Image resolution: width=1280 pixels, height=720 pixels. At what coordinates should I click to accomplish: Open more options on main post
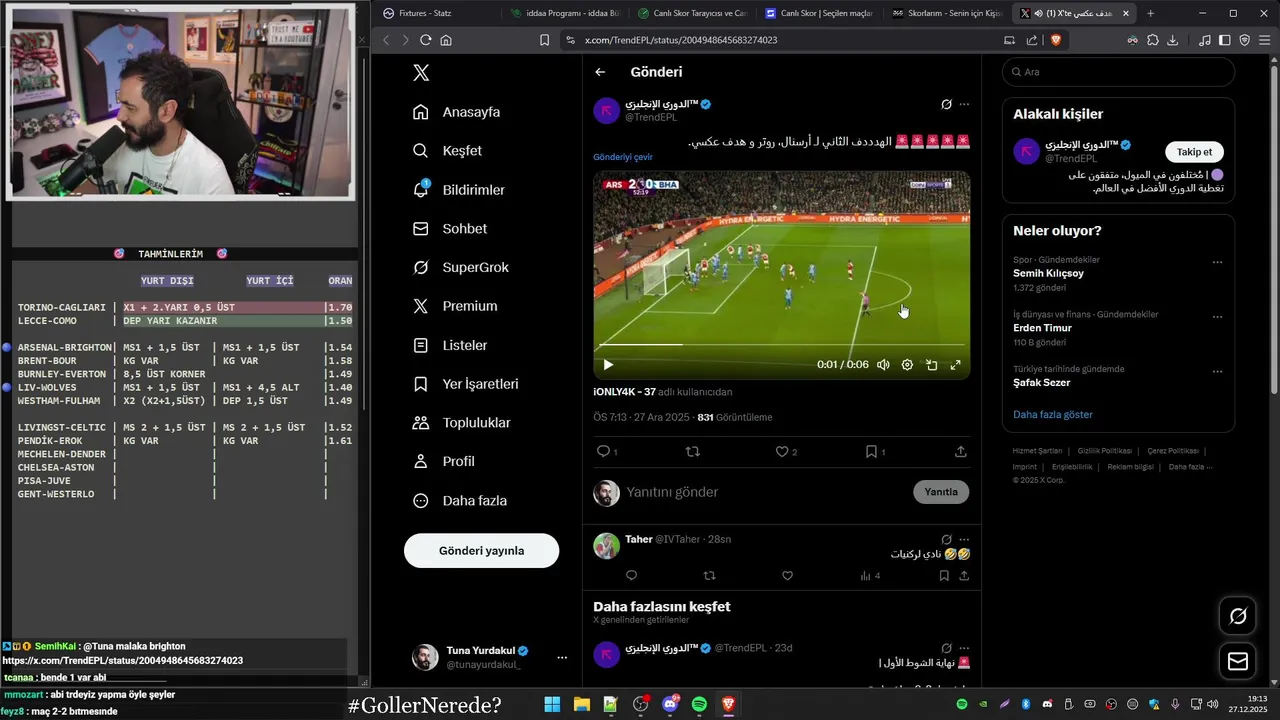pos(964,104)
